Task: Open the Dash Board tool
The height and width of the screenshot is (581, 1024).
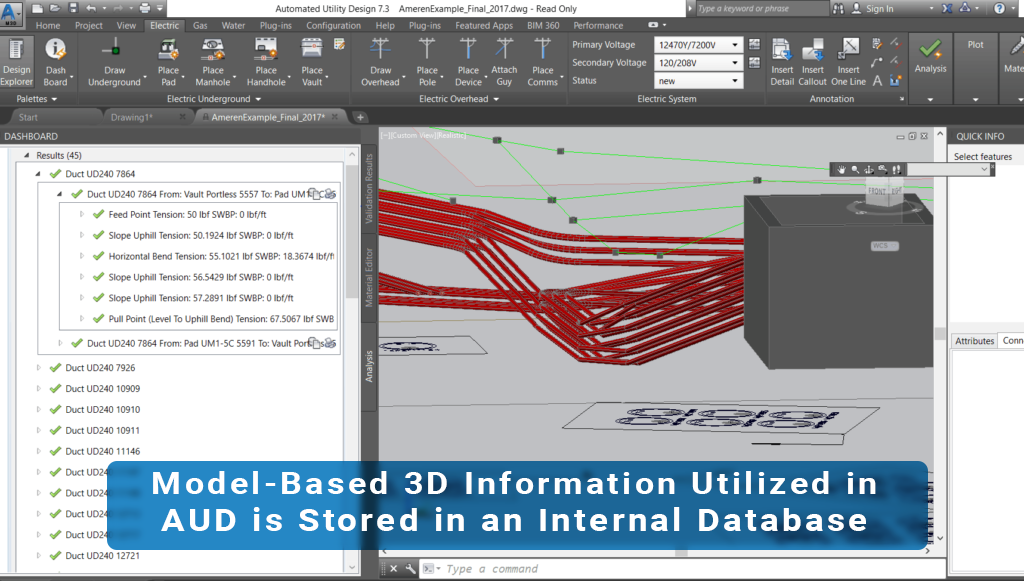Action: tap(56, 63)
